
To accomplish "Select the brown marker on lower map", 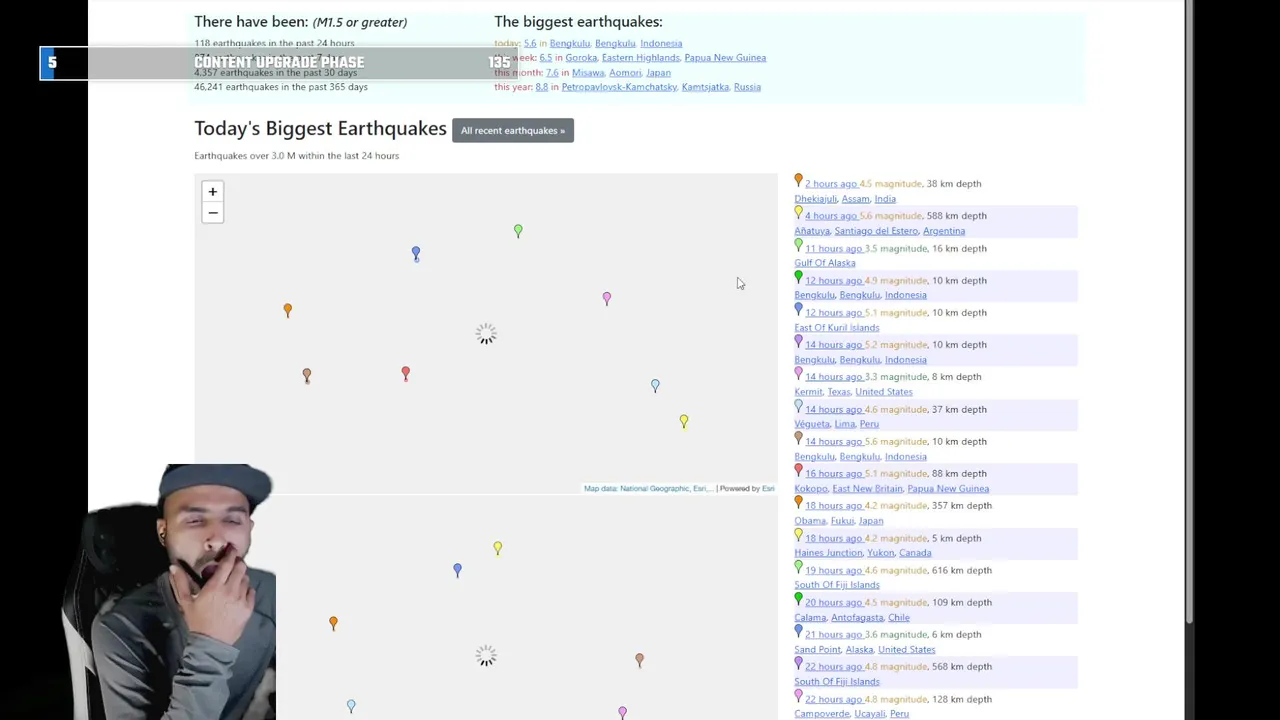I will (x=639, y=659).
